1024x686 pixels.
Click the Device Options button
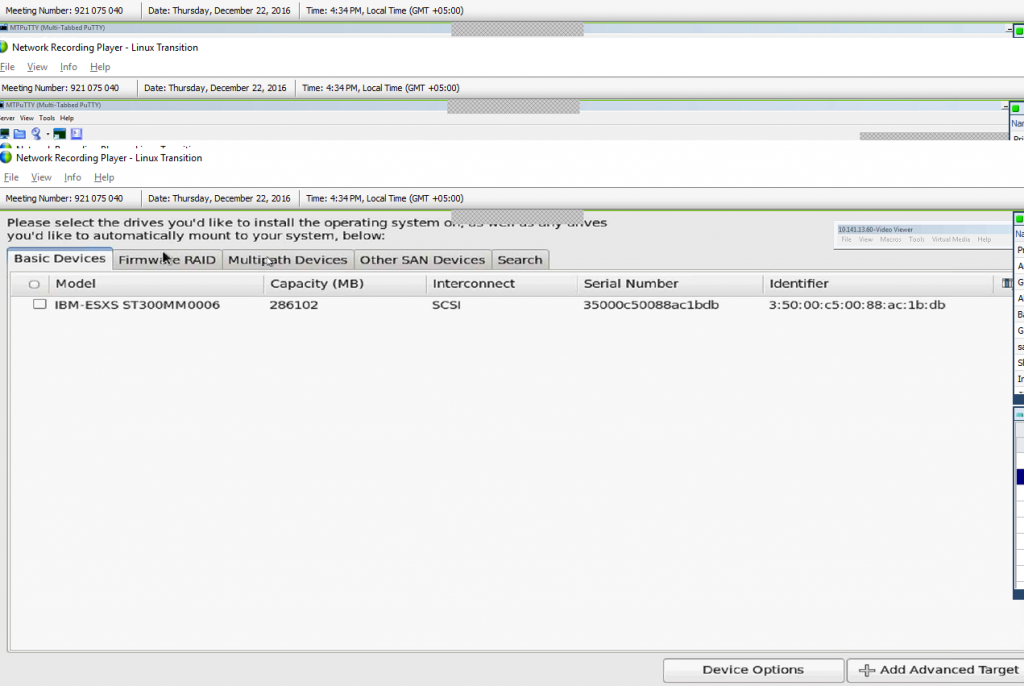(752, 670)
